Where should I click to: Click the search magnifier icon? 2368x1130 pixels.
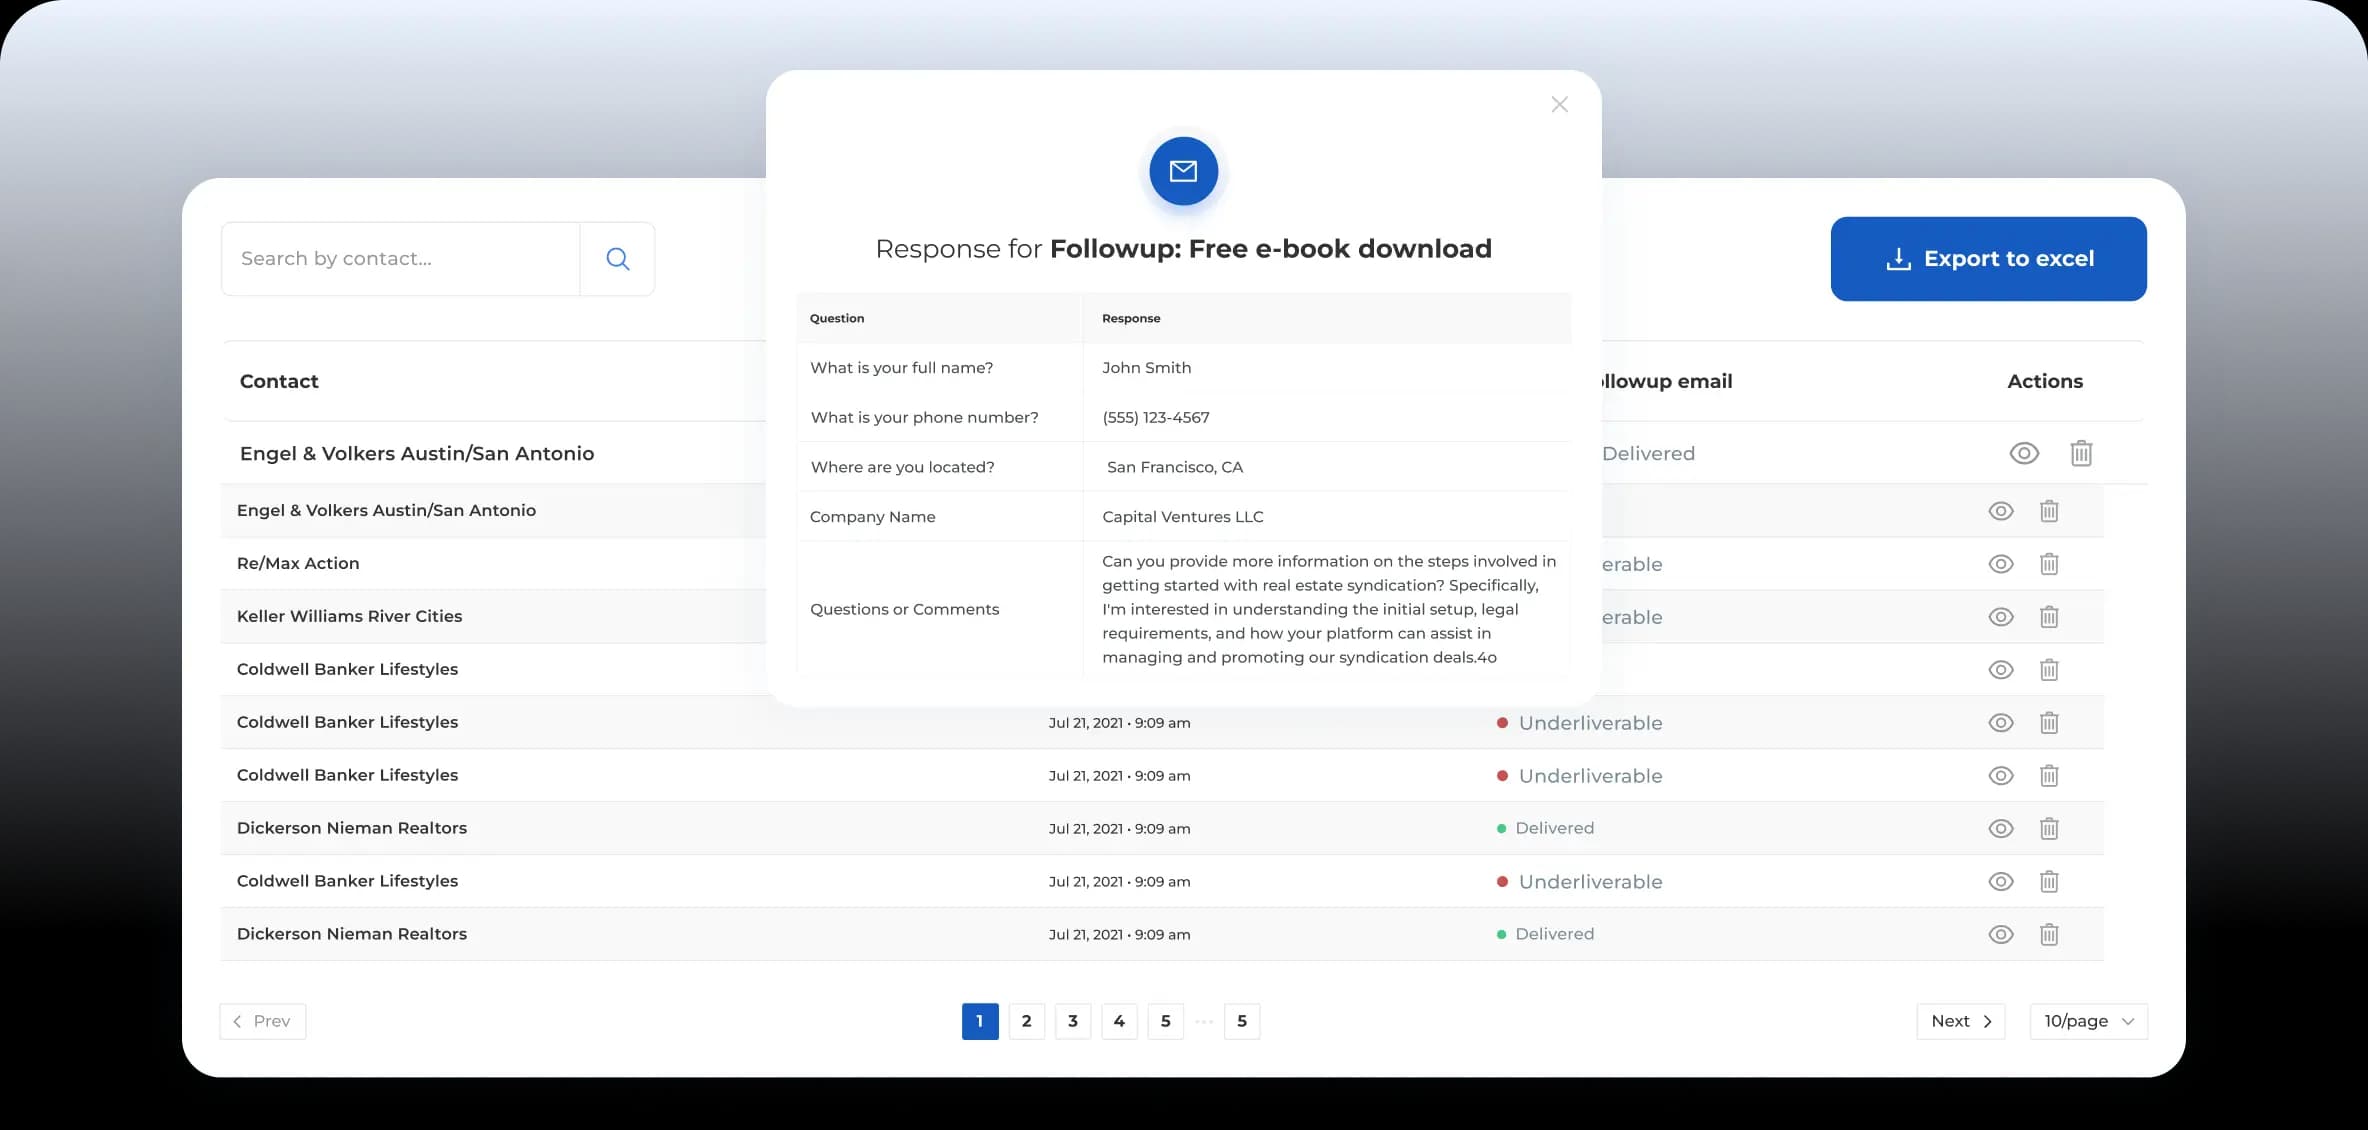617,259
